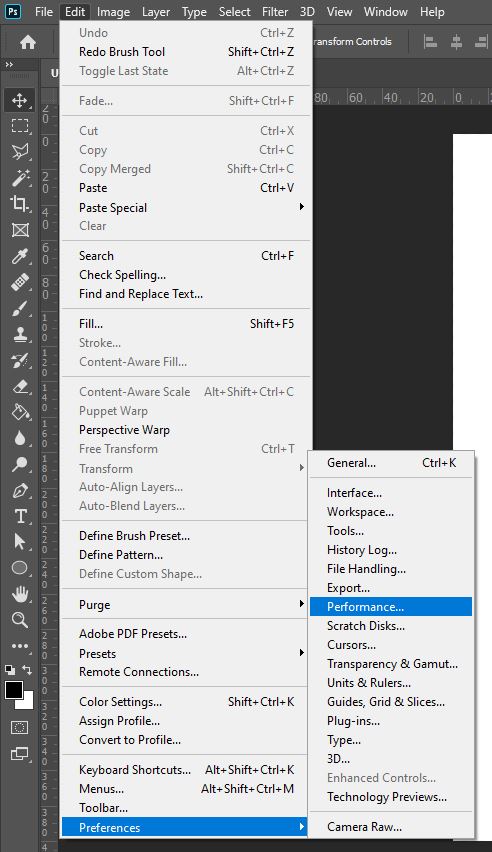492x852 pixels.
Task: Select the Pen tool
Action: (x=20, y=491)
